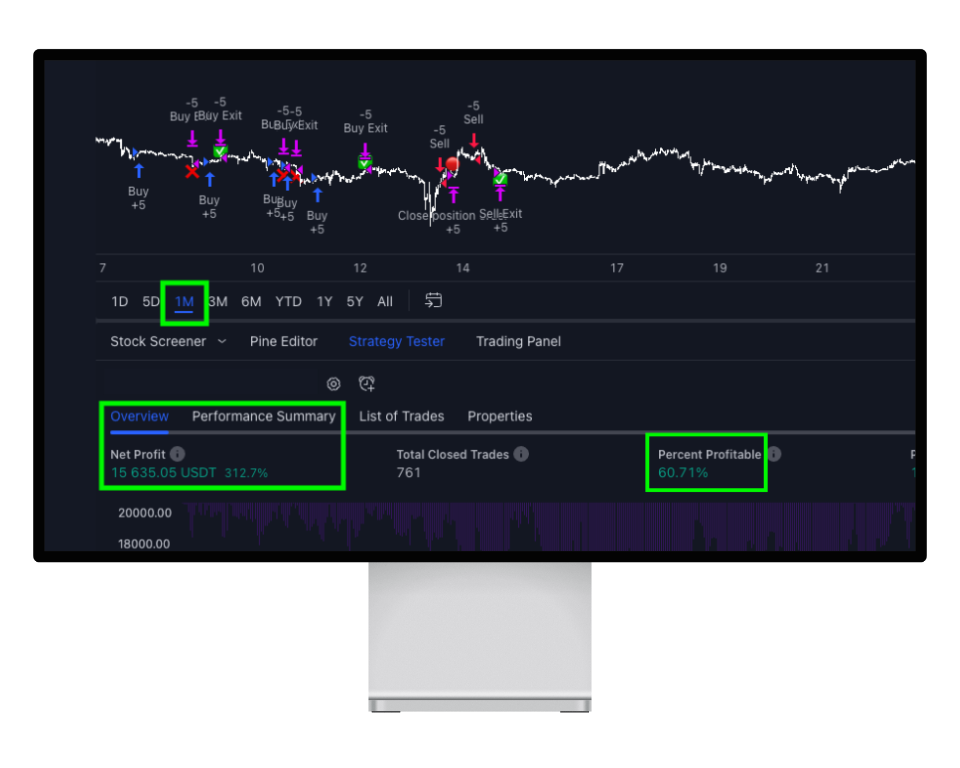Screen dimensions: 960x768
Task: Select the 1D timeframe
Action: [119, 301]
